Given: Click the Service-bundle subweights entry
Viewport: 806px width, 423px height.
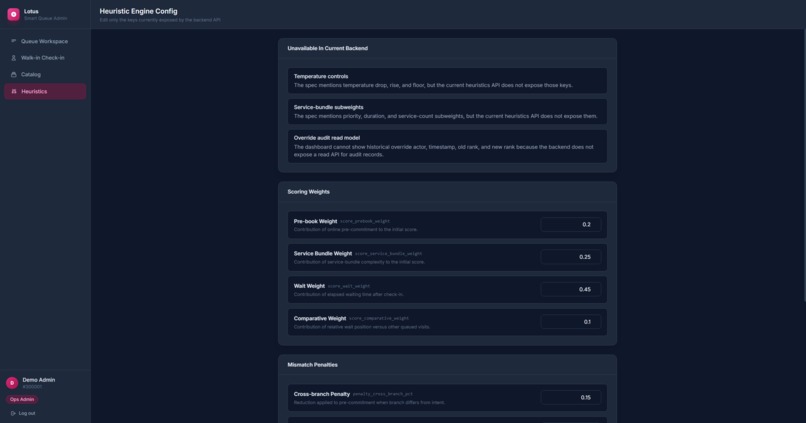Looking at the screenshot, I should pos(447,112).
